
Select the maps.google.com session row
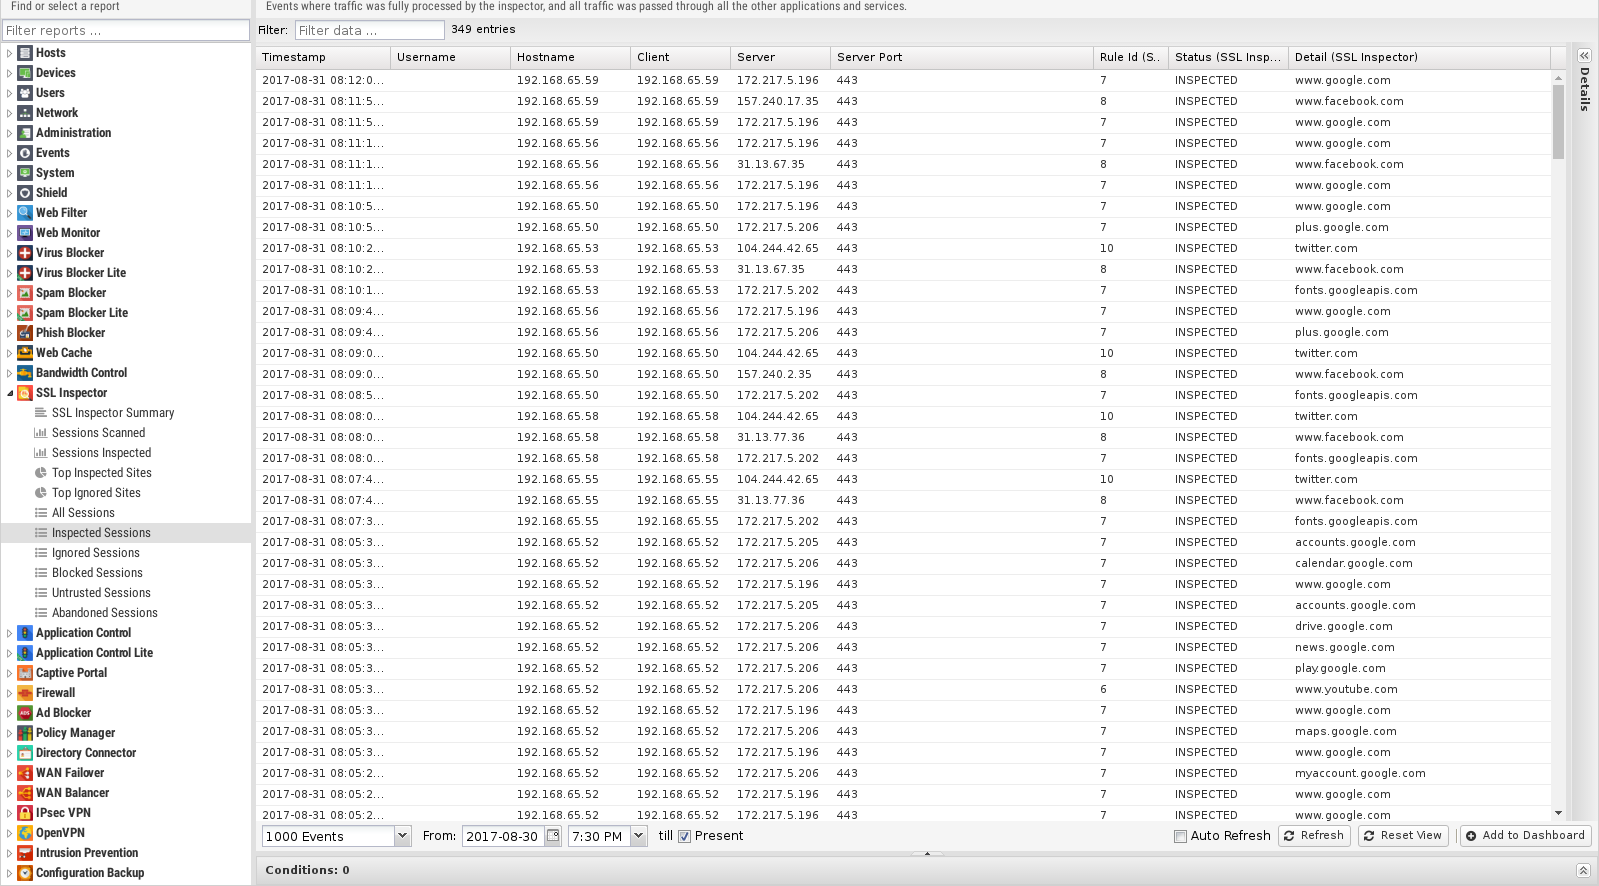[903, 731]
